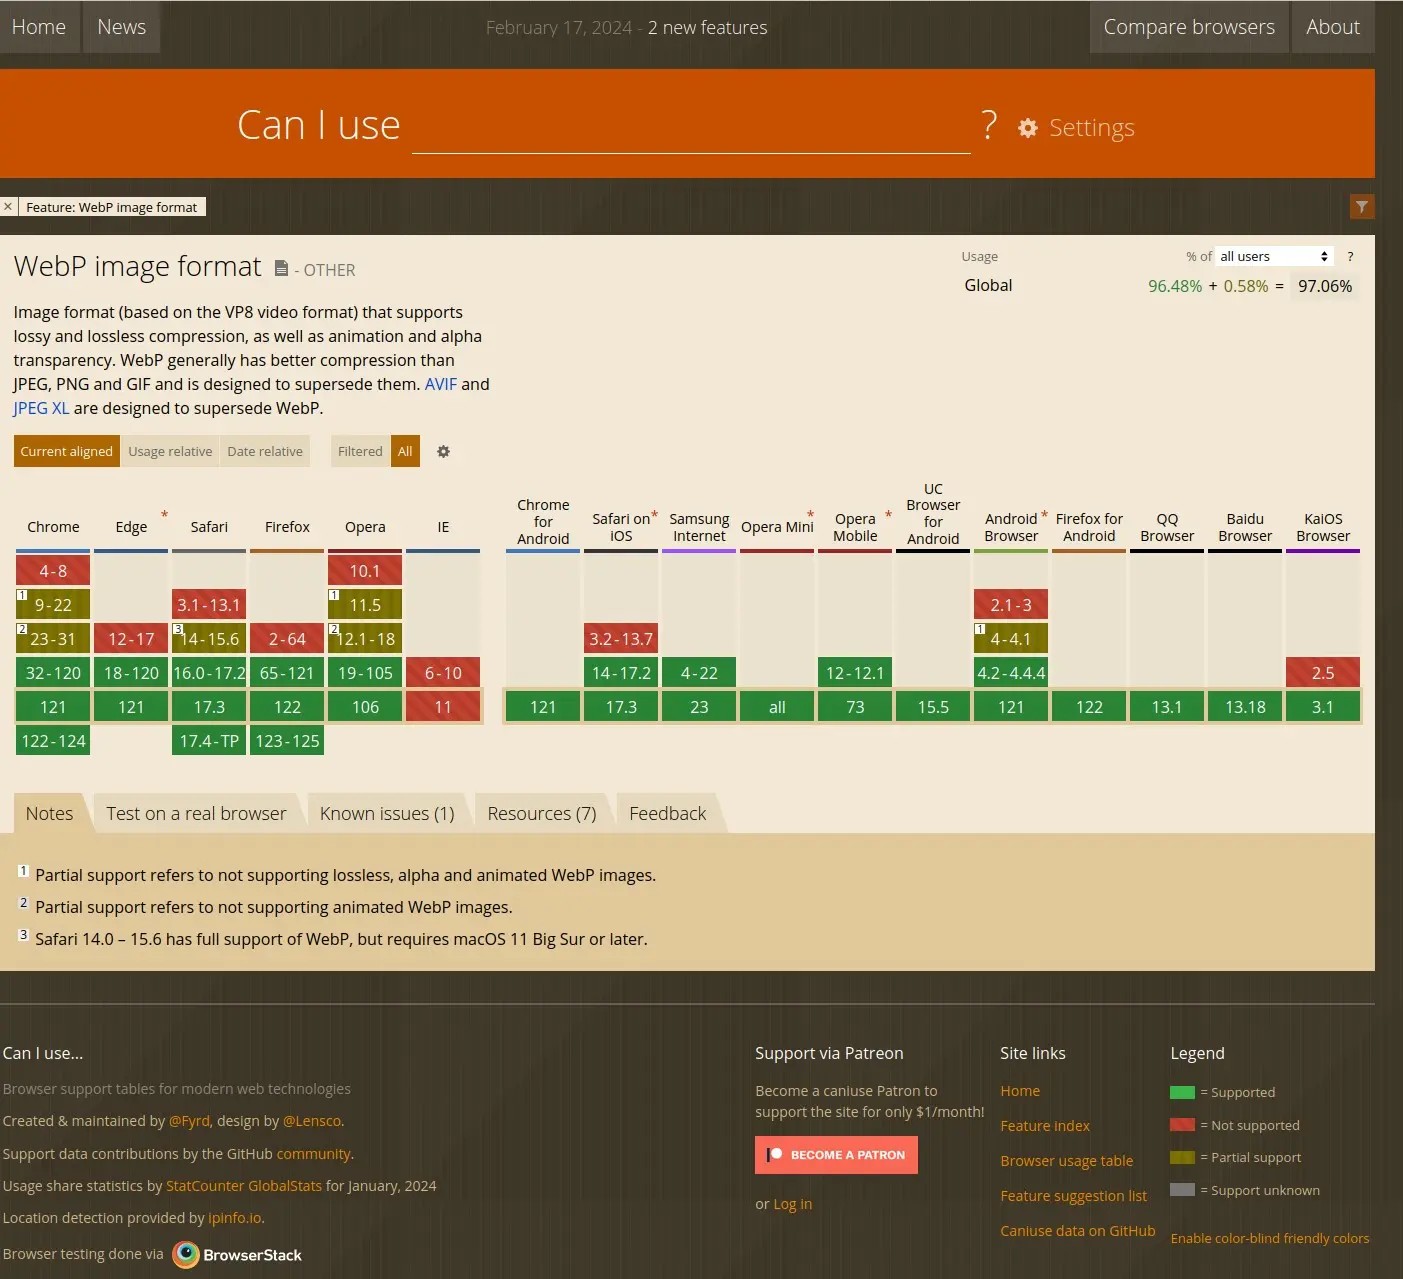Enable color-blind friendly colors
Image resolution: width=1403 pixels, height=1279 pixels.
1270,1238
